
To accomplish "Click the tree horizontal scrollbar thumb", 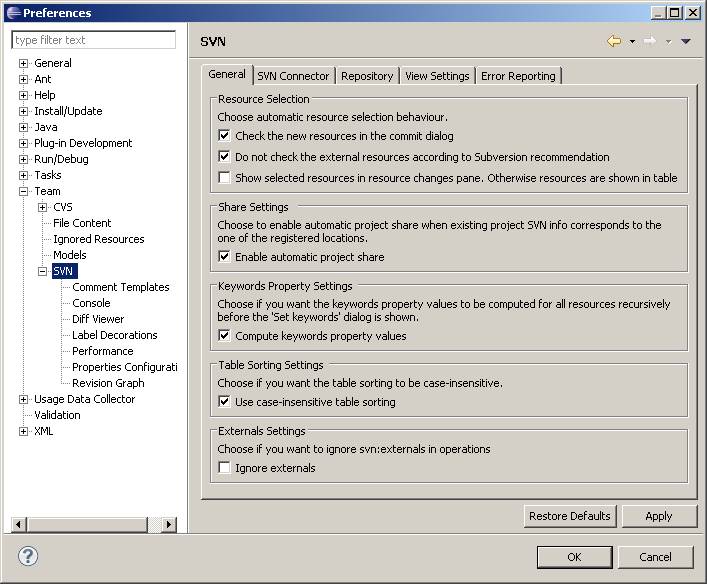I will click(x=87, y=524).
